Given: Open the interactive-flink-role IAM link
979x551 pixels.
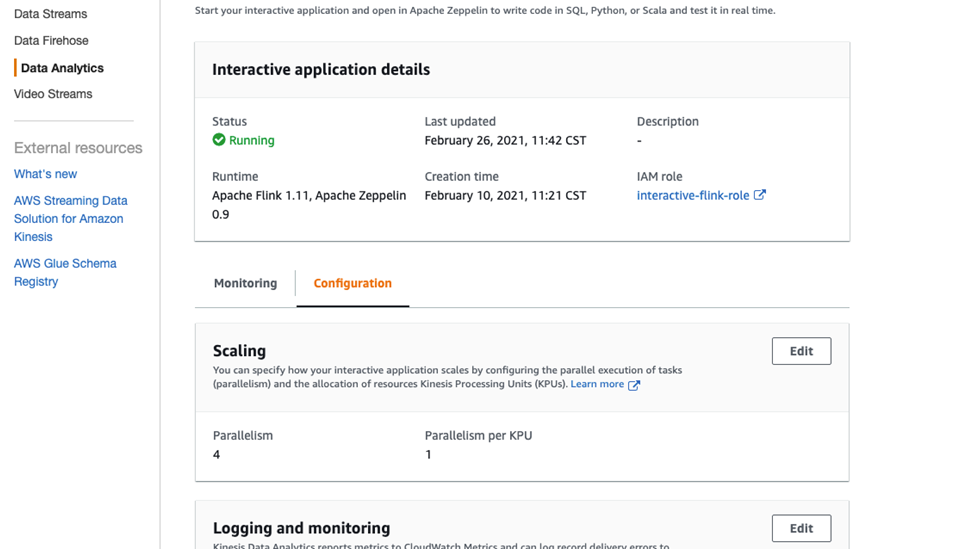Looking at the screenshot, I should (693, 196).
